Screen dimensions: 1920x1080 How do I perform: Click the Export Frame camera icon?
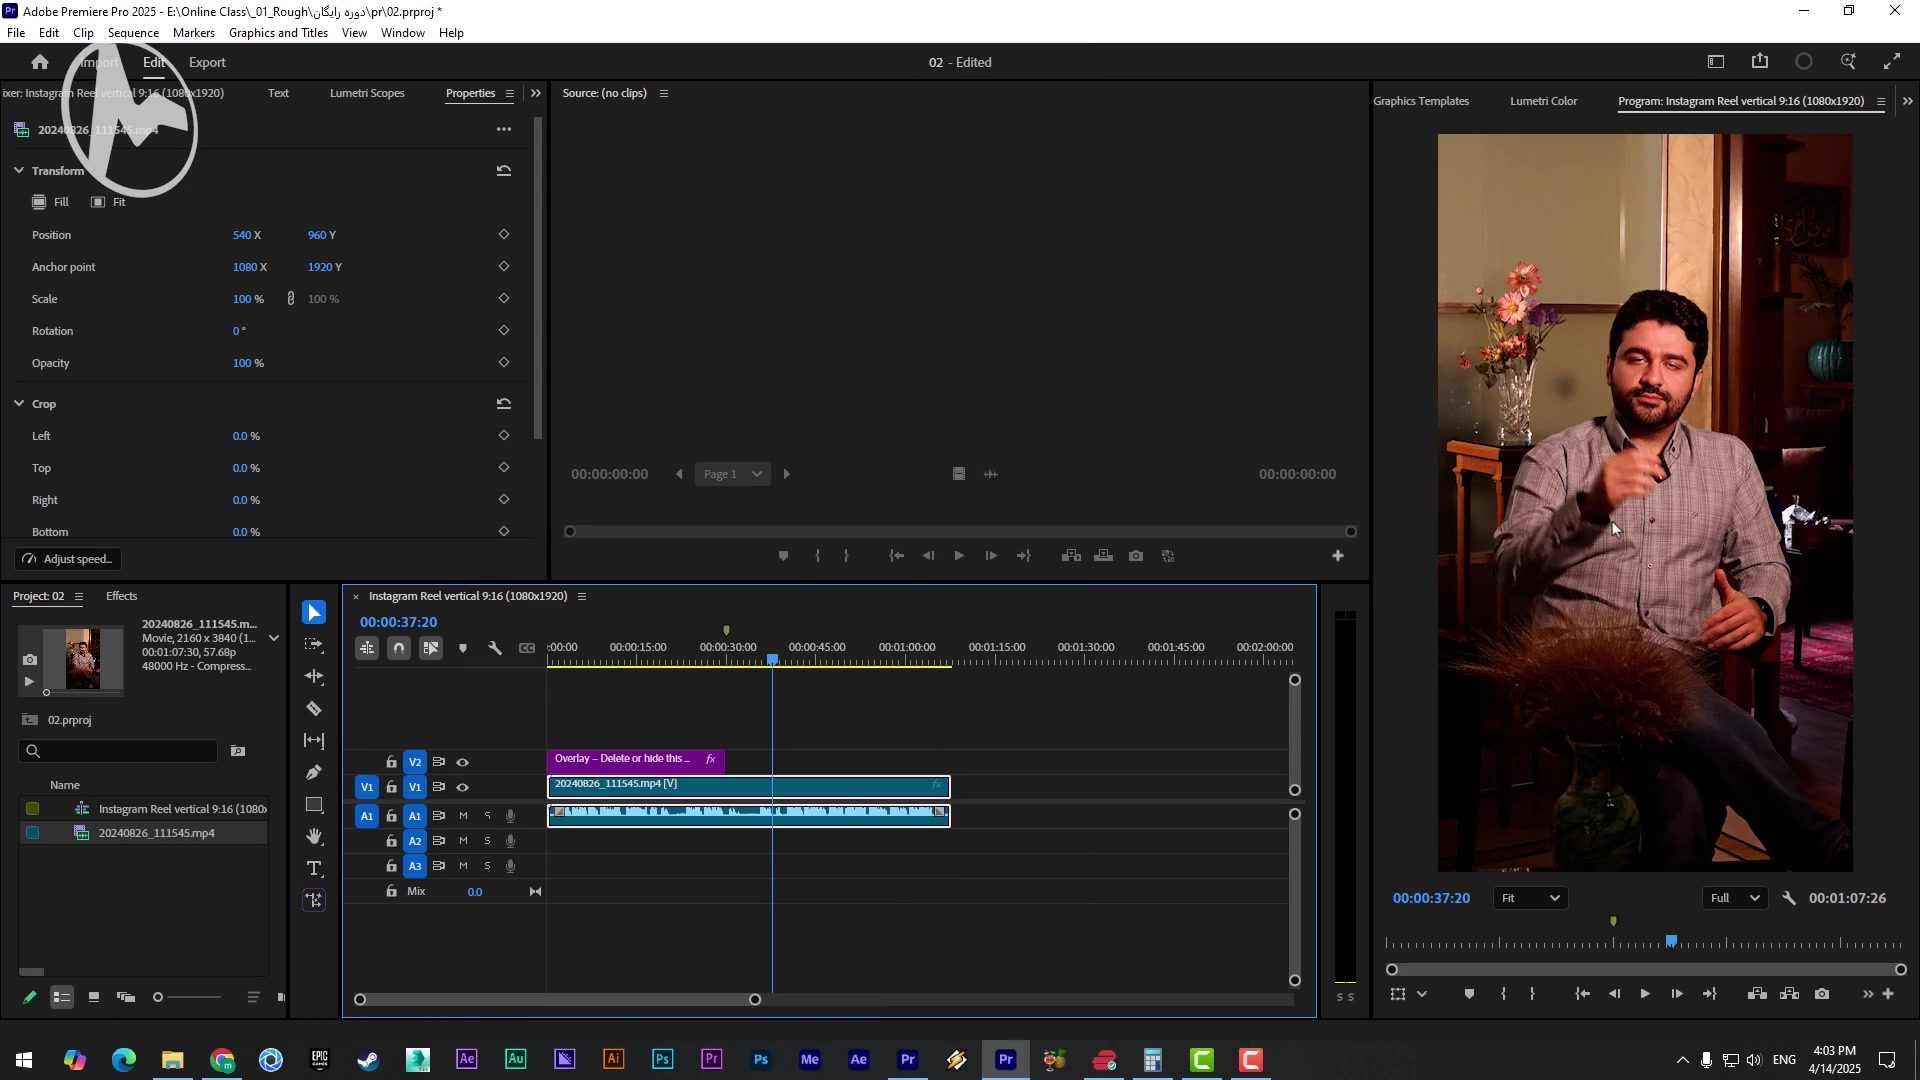point(1823,995)
